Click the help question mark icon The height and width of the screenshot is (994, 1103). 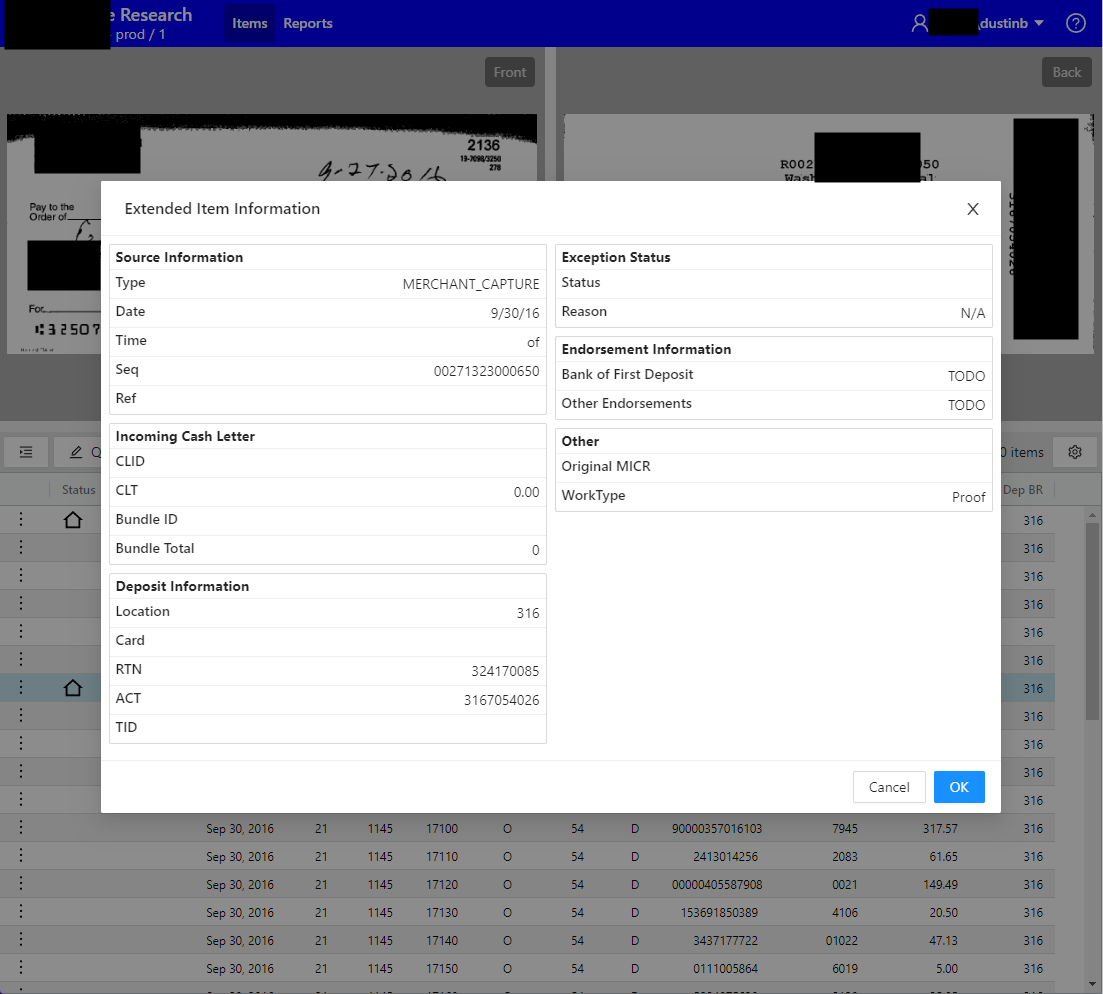click(x=1075, y=23)
